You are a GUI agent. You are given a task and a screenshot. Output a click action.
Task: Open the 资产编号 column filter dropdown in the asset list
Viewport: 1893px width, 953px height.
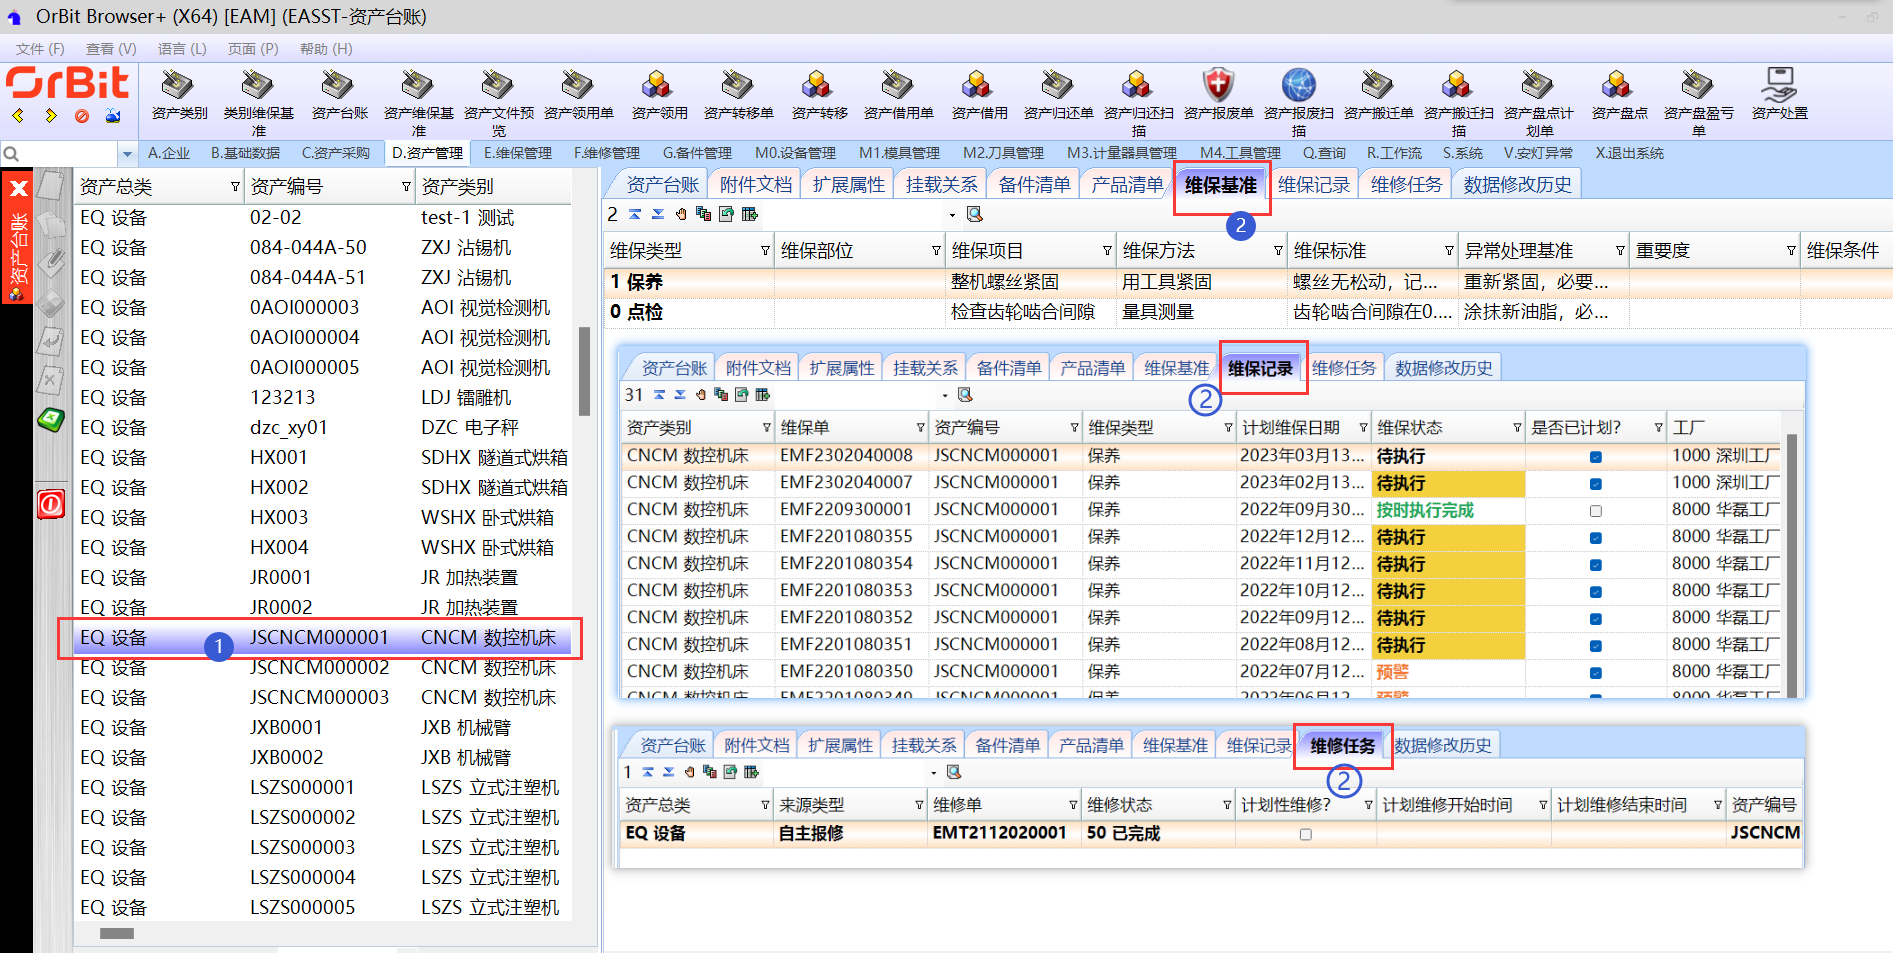pos(406,187)
